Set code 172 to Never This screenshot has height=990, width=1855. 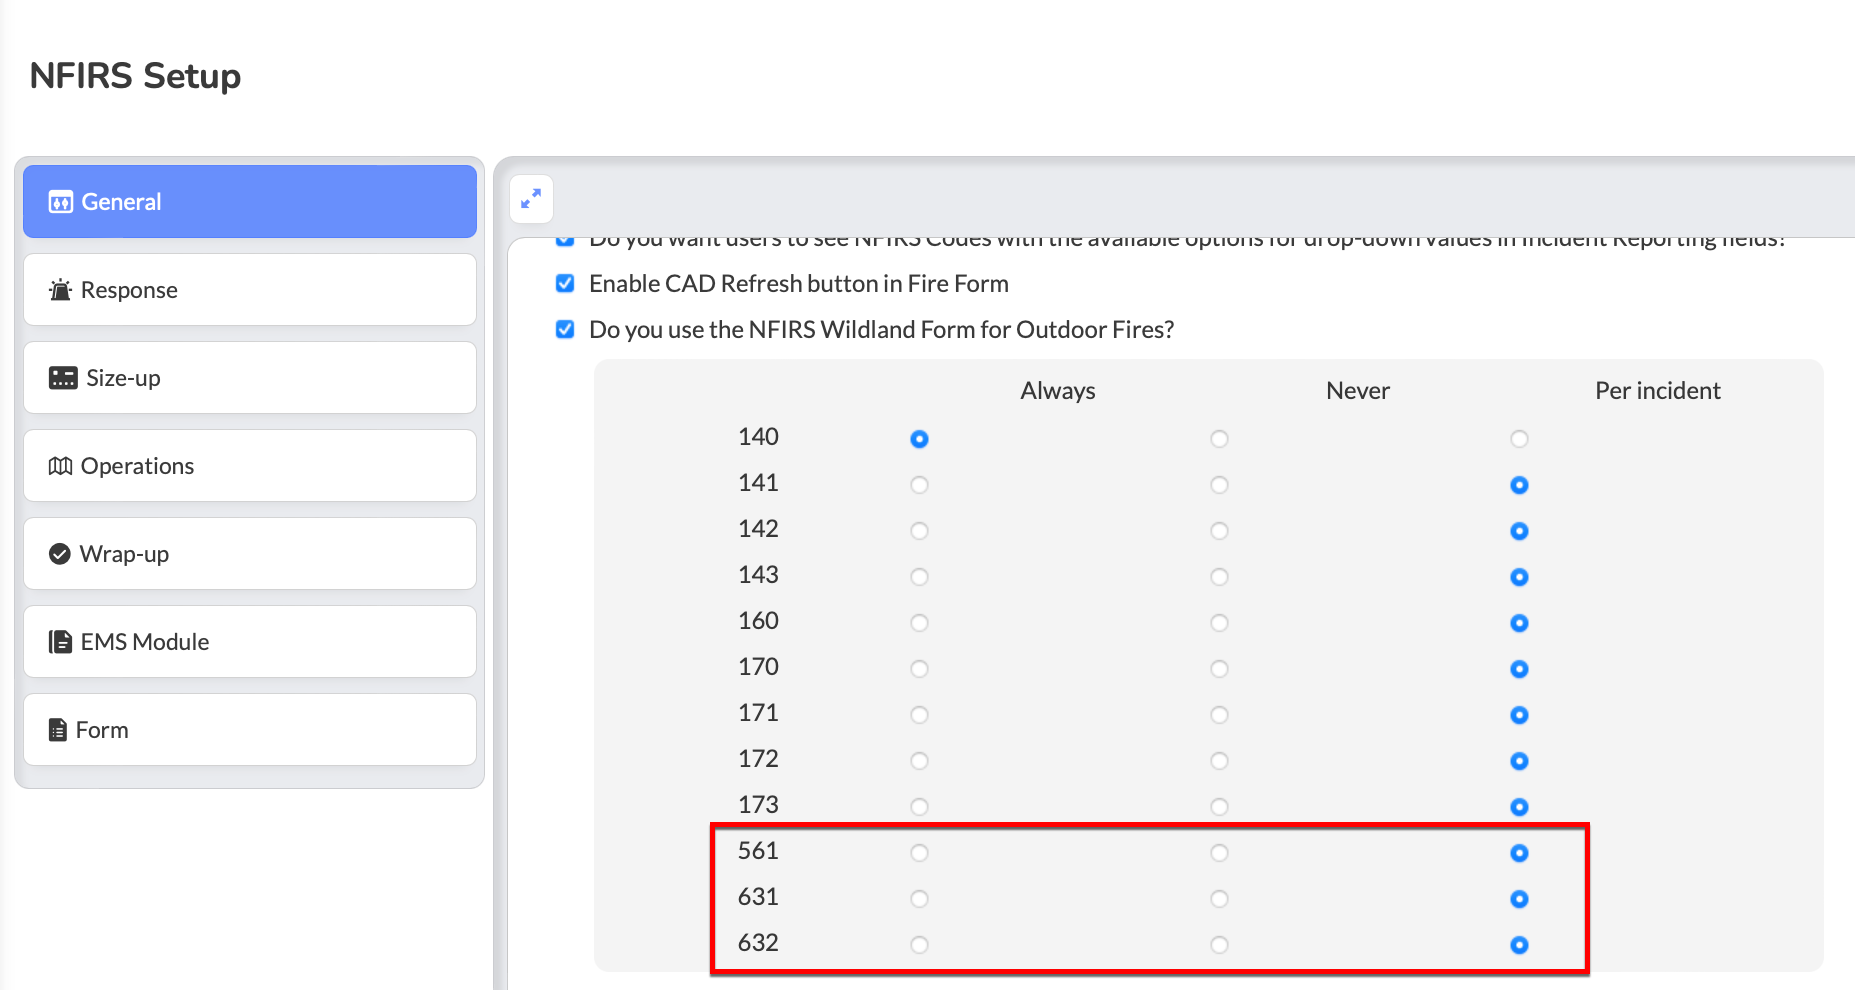point(1219,761)
